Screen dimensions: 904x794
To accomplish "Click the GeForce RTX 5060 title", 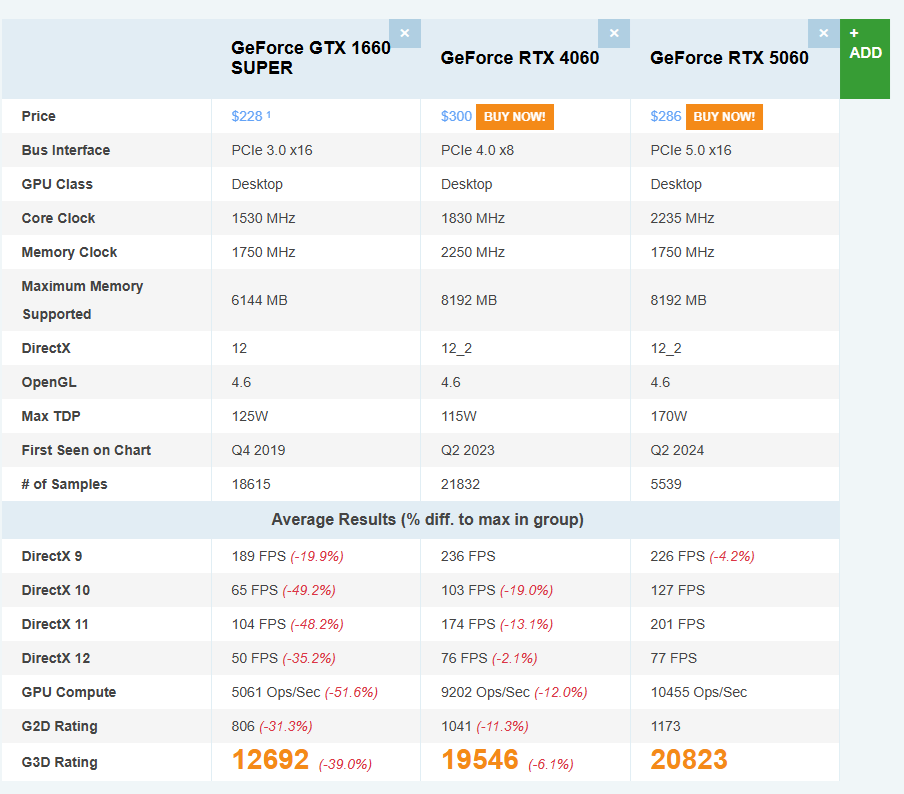I will (x=729, y=58).
